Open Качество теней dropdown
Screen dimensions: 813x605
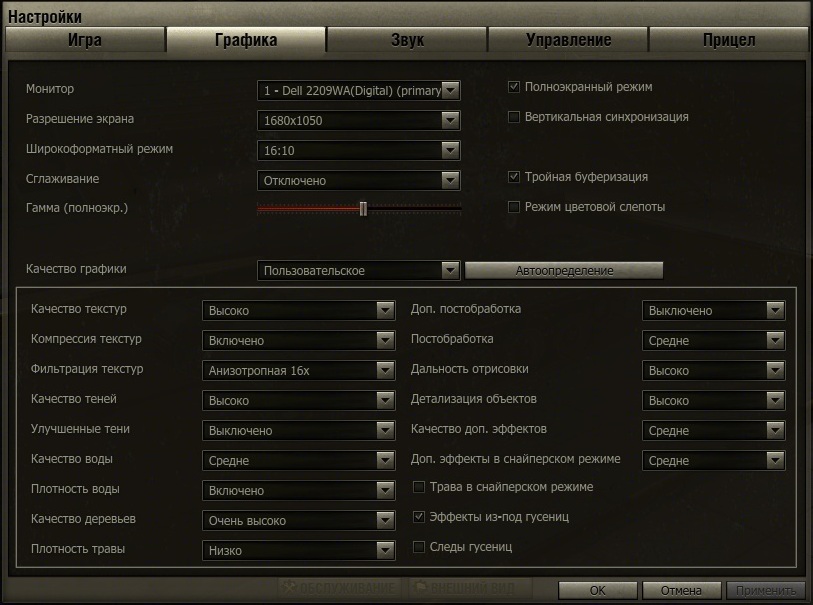tap(299, 401)
